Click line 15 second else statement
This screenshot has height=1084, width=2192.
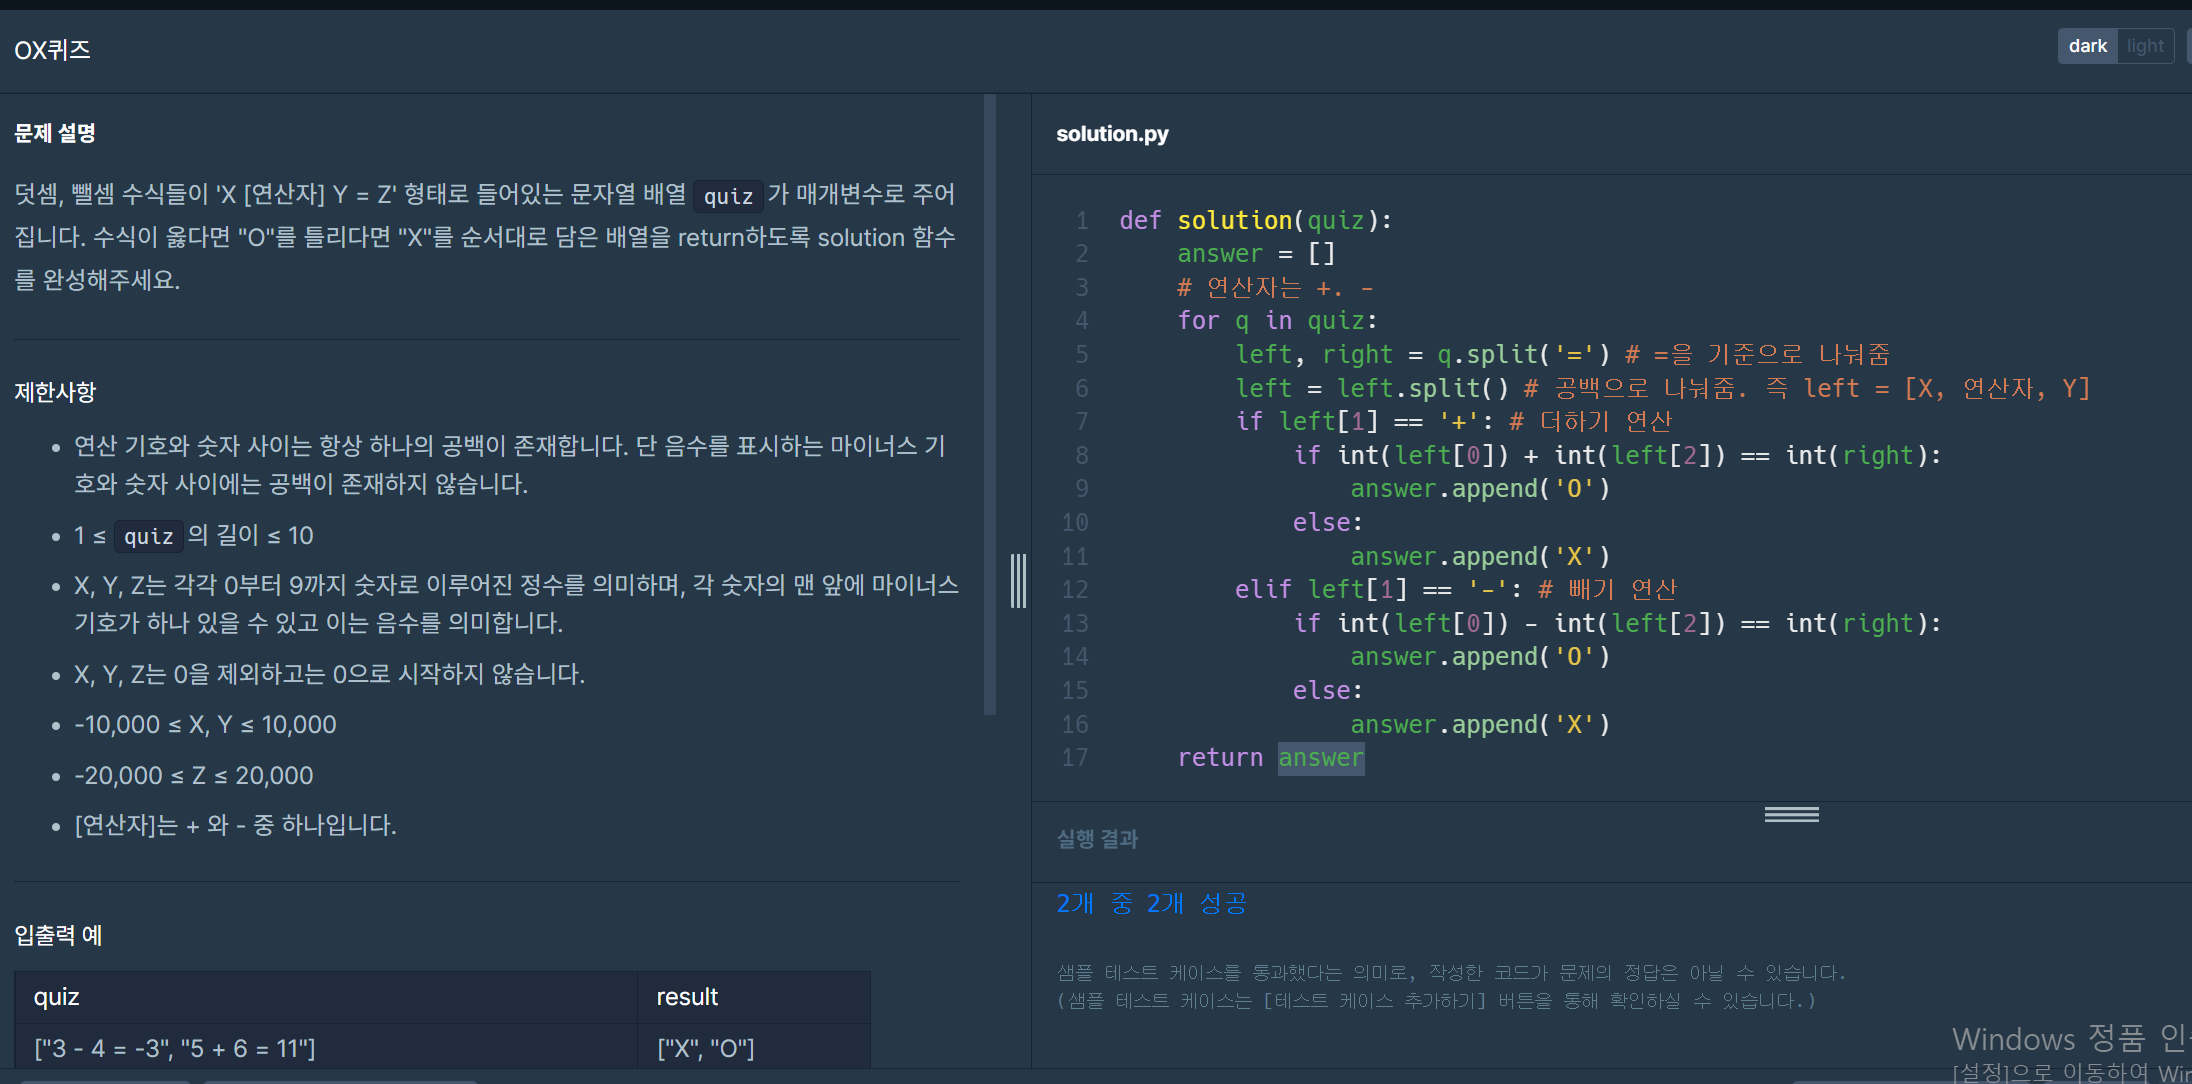(x=1327, y=691)
